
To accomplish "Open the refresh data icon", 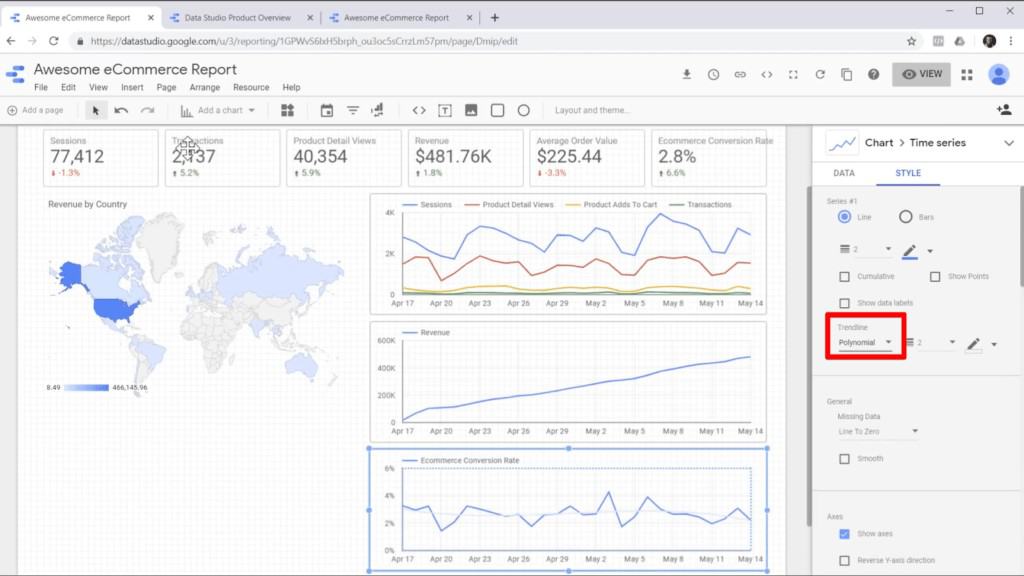I will click(820, 74).
